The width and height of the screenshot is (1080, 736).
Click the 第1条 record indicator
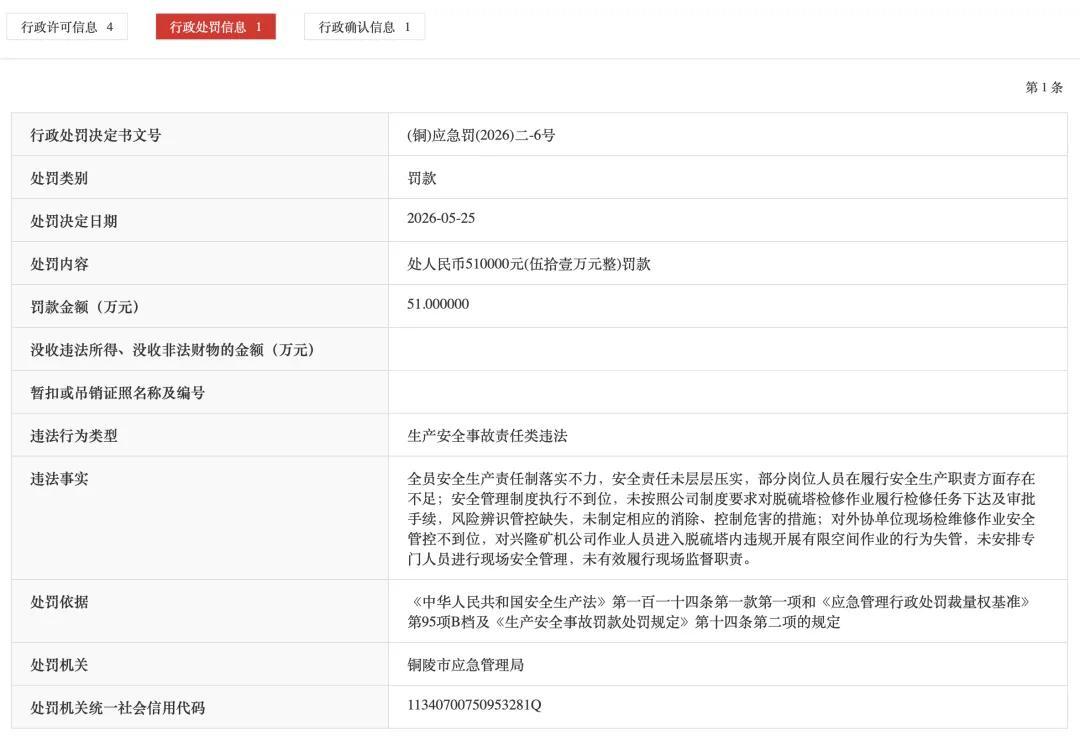[1043, 87]
